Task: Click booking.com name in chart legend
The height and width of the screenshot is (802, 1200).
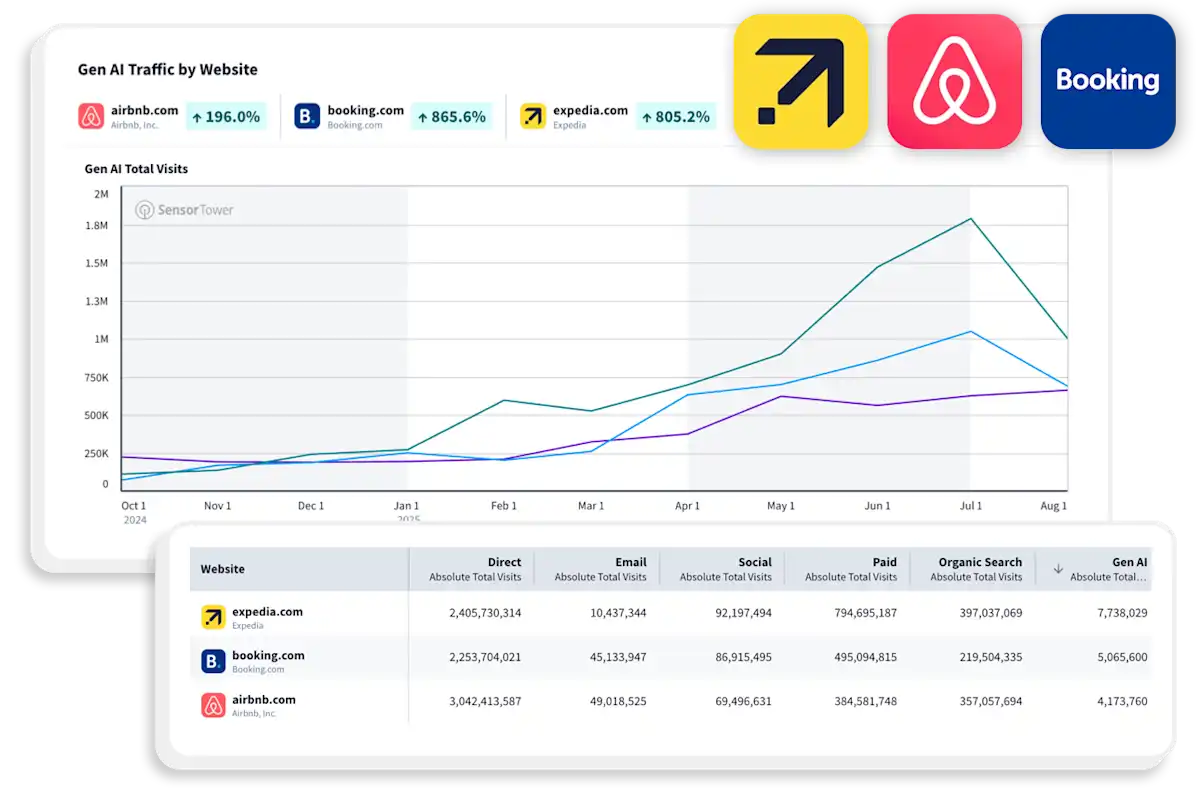Action: (366, 111)
